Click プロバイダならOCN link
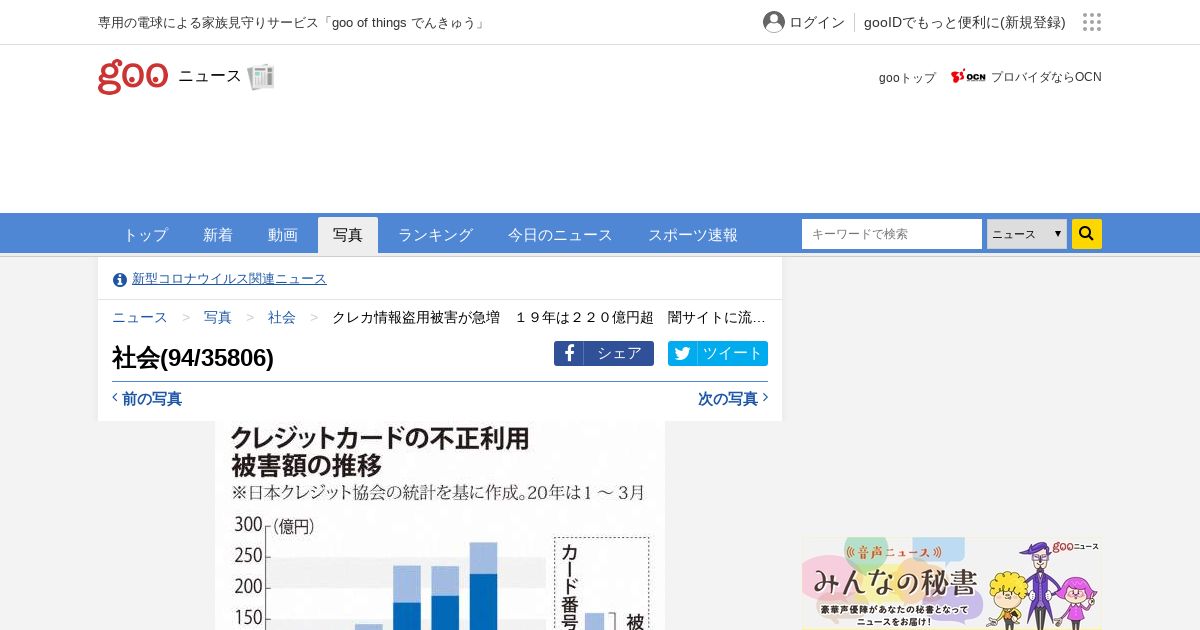 coord(1046,77)
